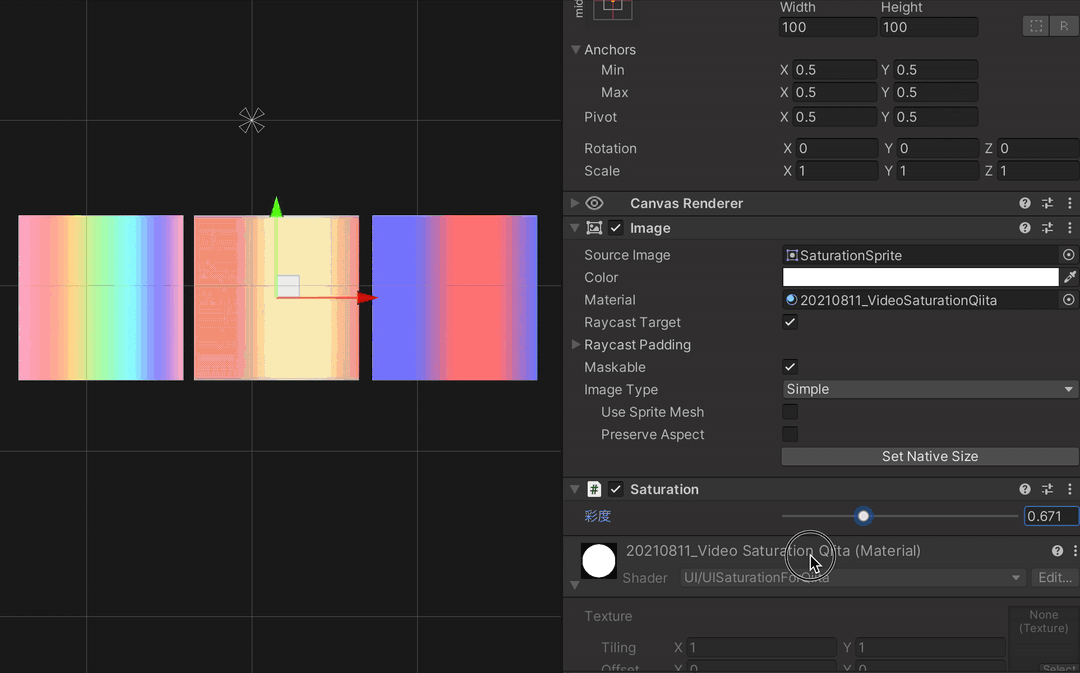Toggle the Raycast Target checkbox
Viewport: 1080px width, 673px height.
click(790, 322)
